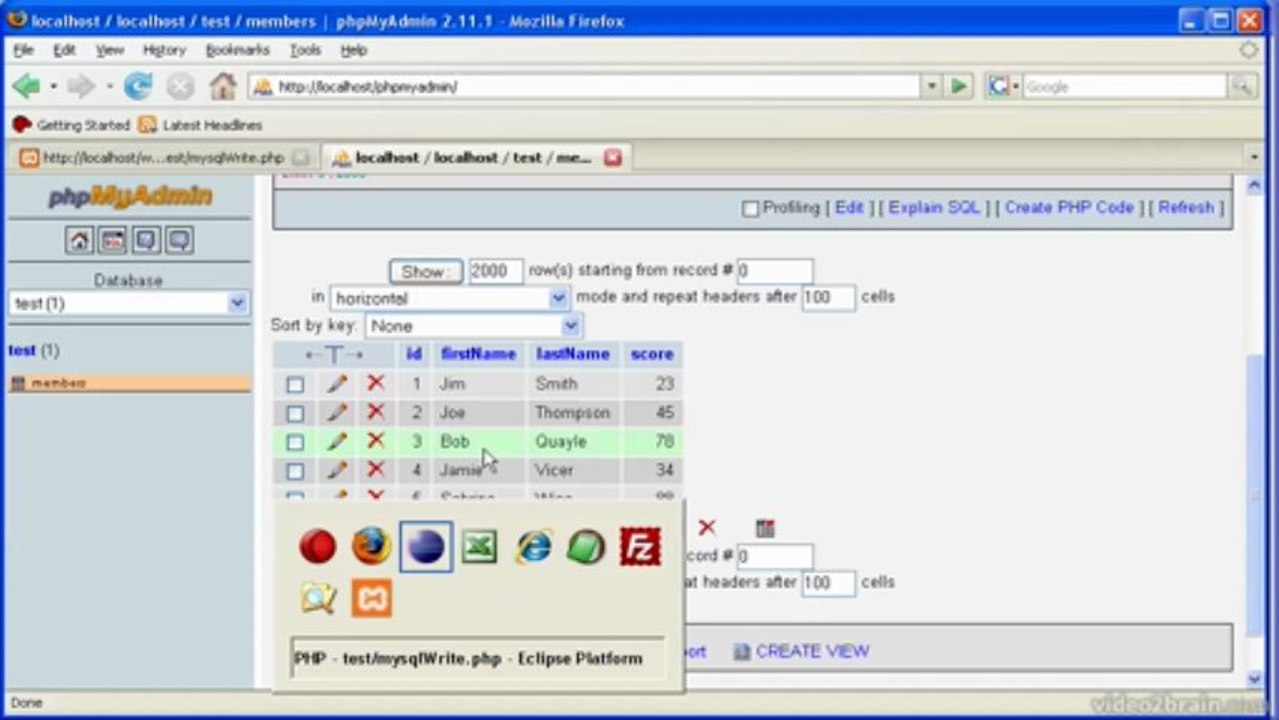Click the Refresh link
Image resolution: width=1279 pixels, height=720 pixels.
pos(1185,208)
